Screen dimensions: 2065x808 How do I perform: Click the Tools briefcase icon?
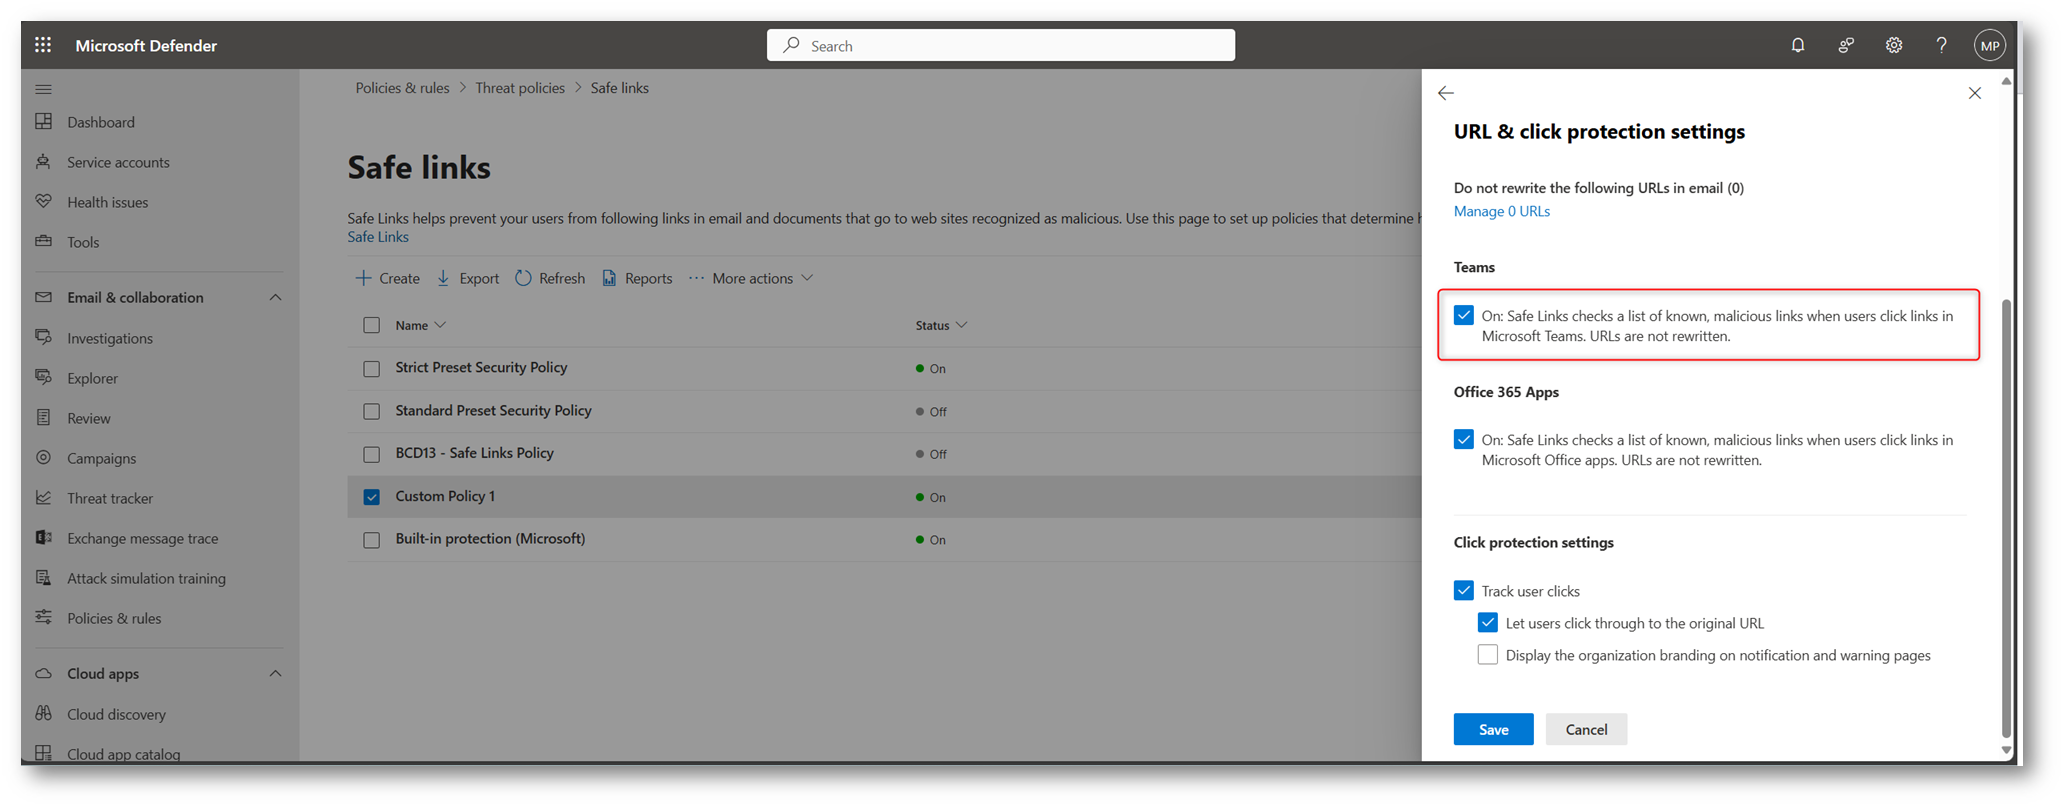tap(43, 241)
